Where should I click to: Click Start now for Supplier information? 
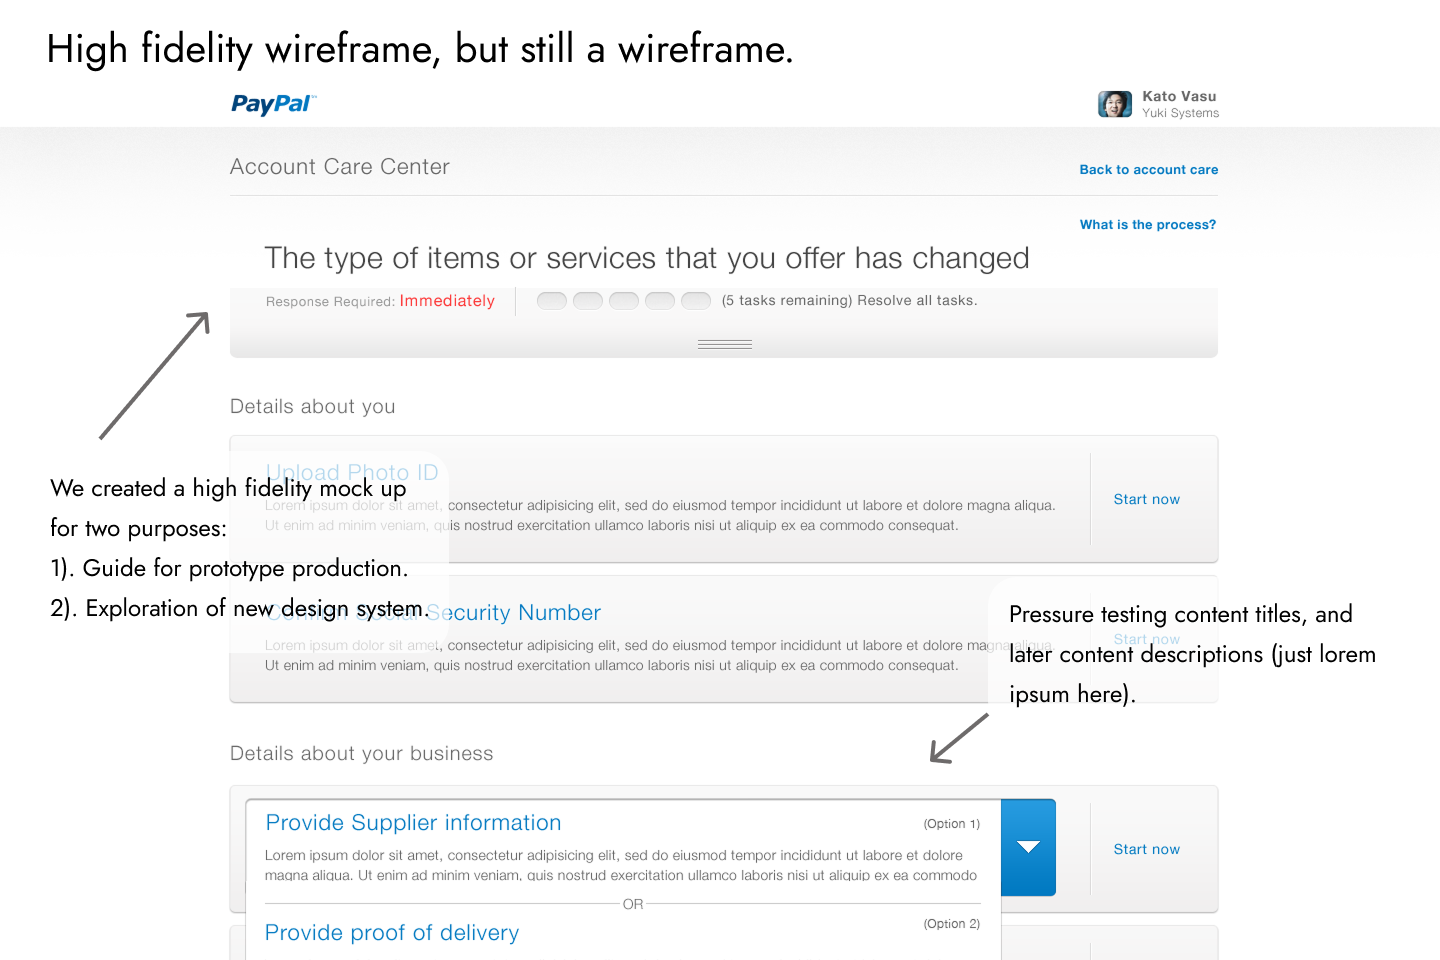[x=1146, y=849]
